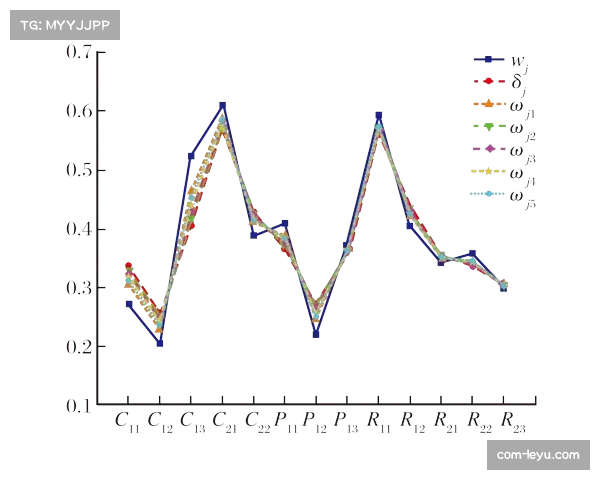Select the yellow star legend marker

point(488,171)
